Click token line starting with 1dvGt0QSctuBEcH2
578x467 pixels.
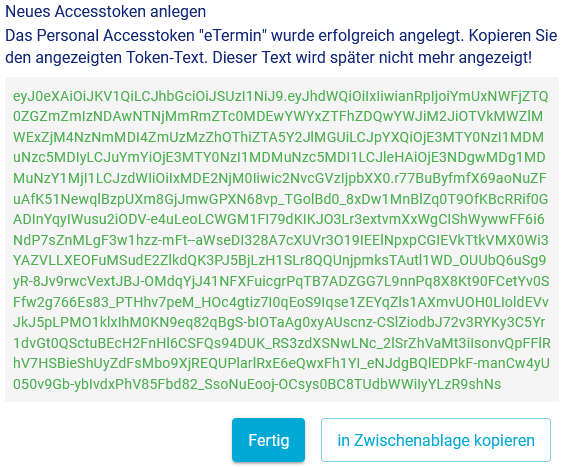point(282,343)
